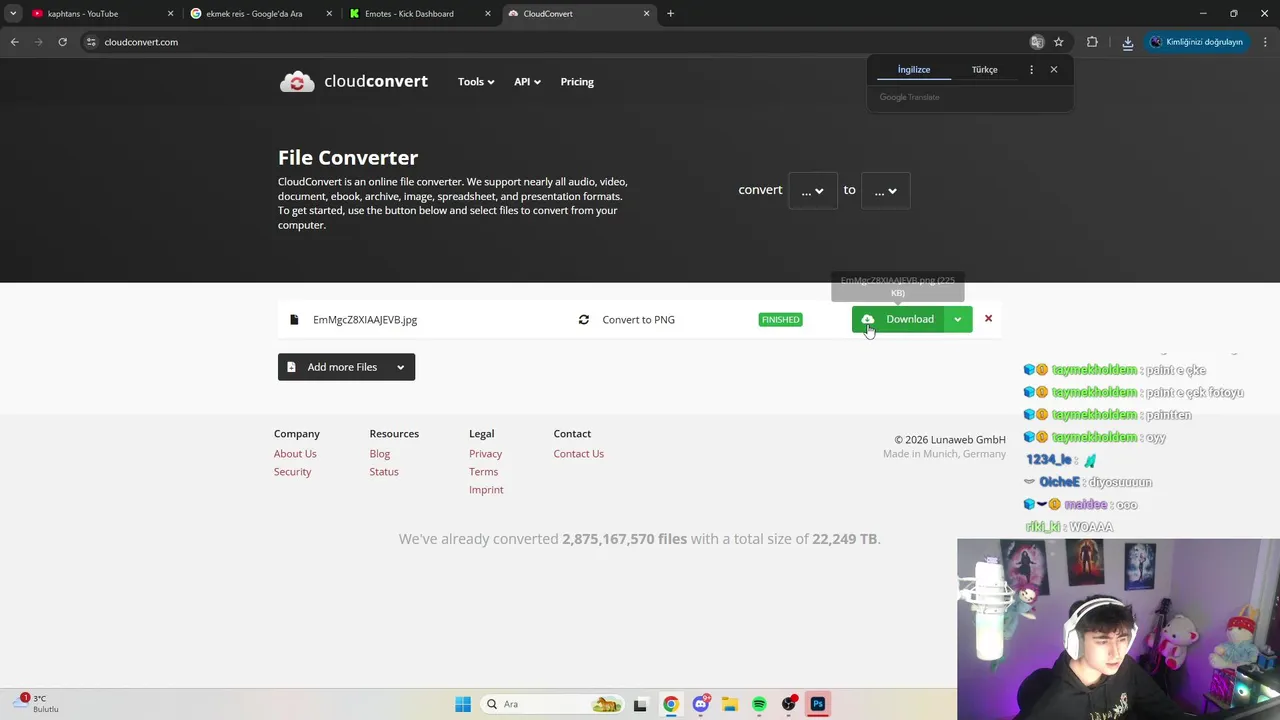This screenshot has height=720, width=1280.
Task: Open the Terms link
Action: click(x=483, y=472)
